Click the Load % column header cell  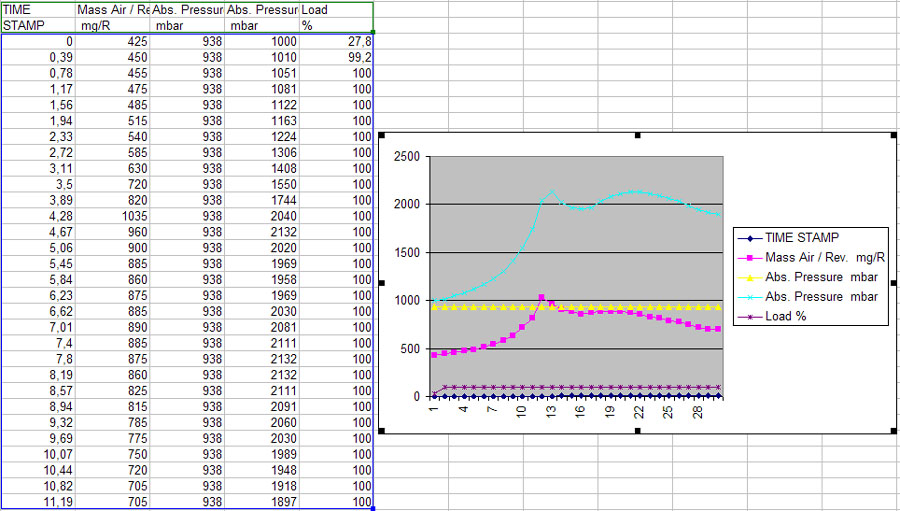coord(337,17)
